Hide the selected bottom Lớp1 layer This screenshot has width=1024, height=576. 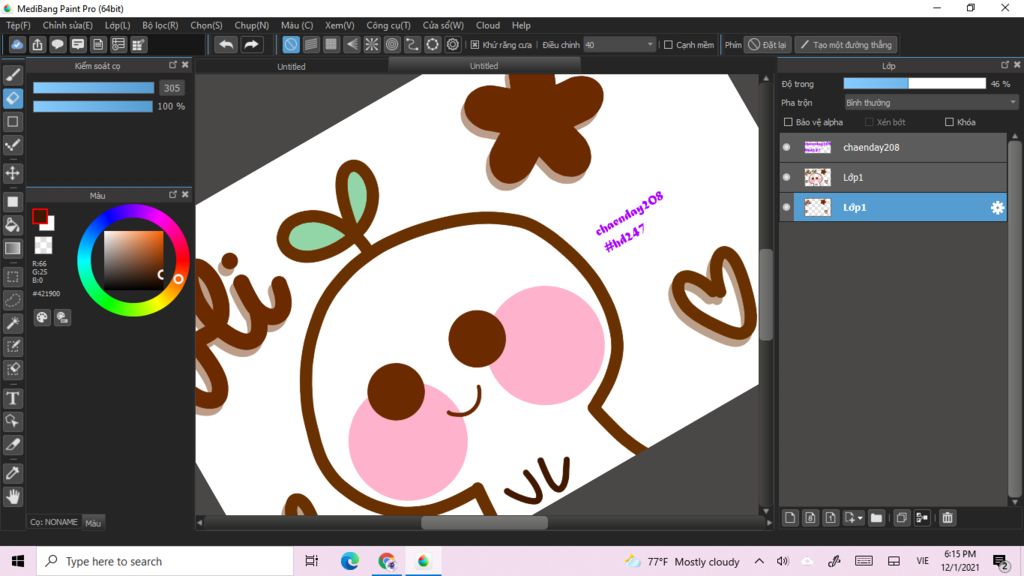pos(787,207)
